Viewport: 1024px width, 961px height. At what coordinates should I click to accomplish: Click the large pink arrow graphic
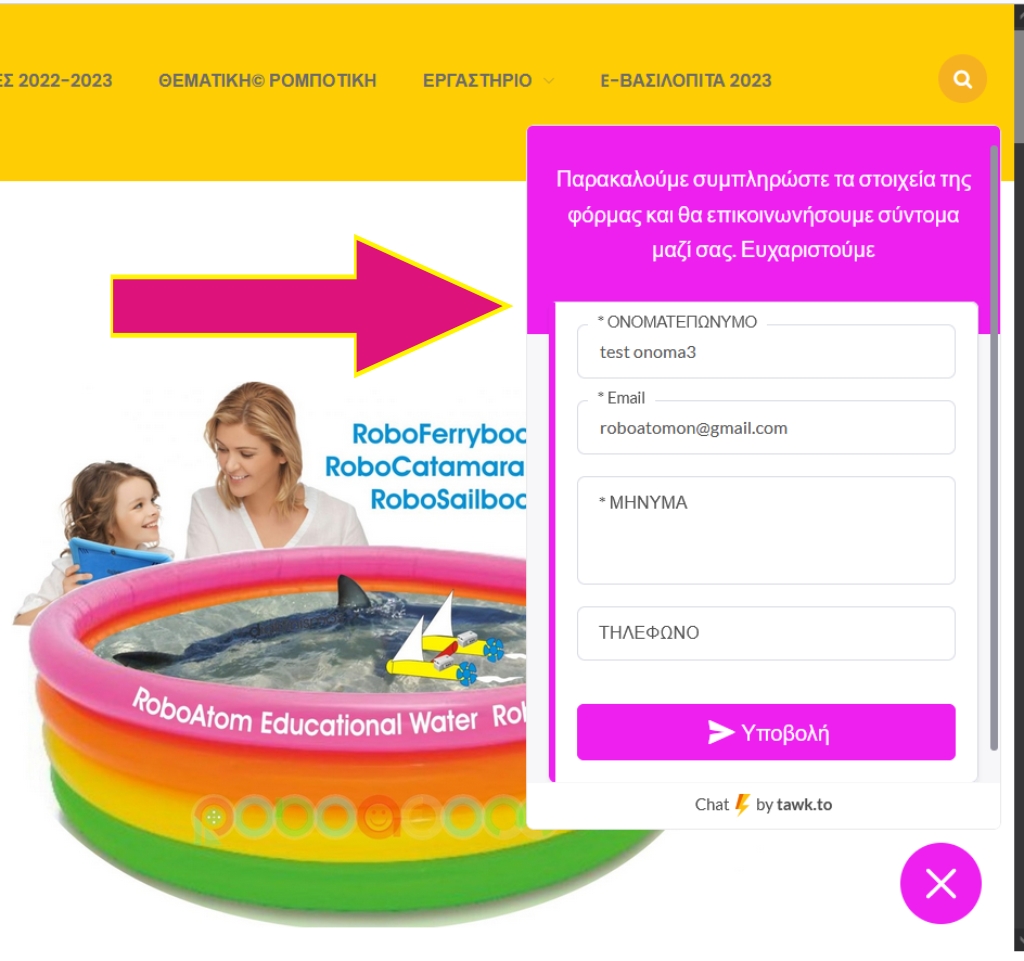[x=311, y=306]
